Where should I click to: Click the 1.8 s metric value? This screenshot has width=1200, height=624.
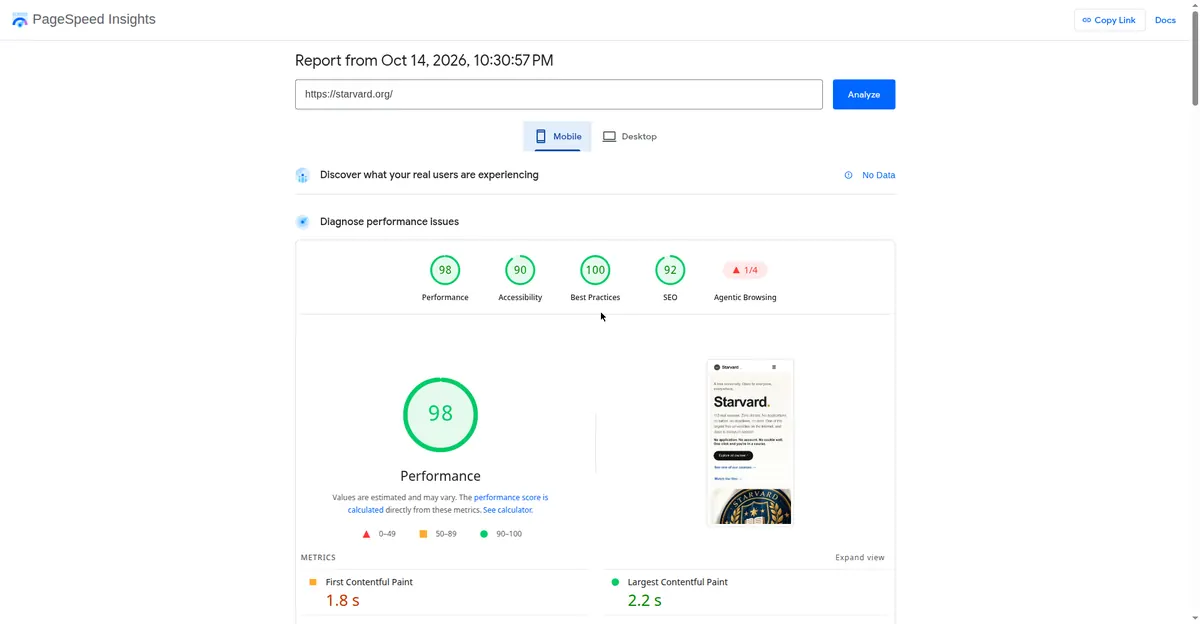[x=343, y=601]
